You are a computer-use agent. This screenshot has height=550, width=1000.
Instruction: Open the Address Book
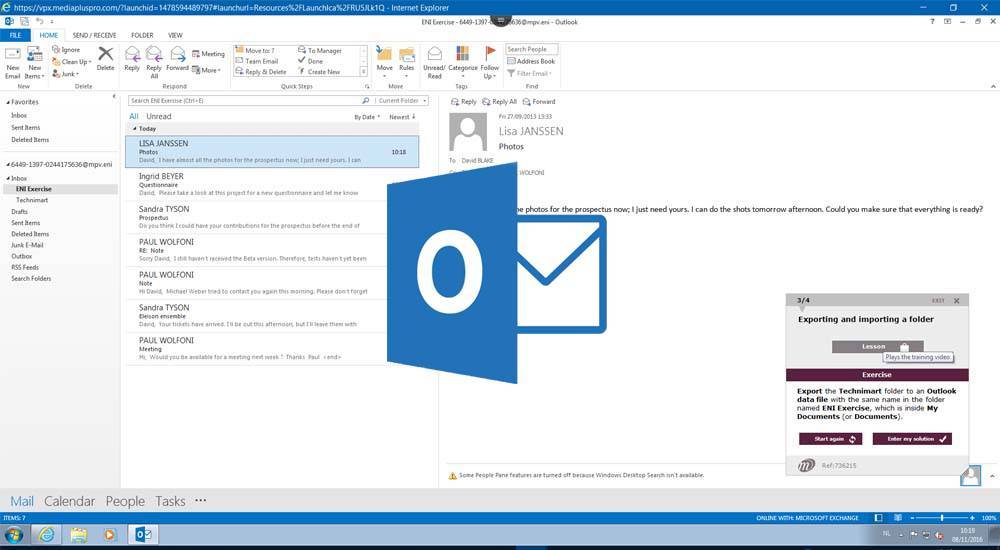(534, 61)
